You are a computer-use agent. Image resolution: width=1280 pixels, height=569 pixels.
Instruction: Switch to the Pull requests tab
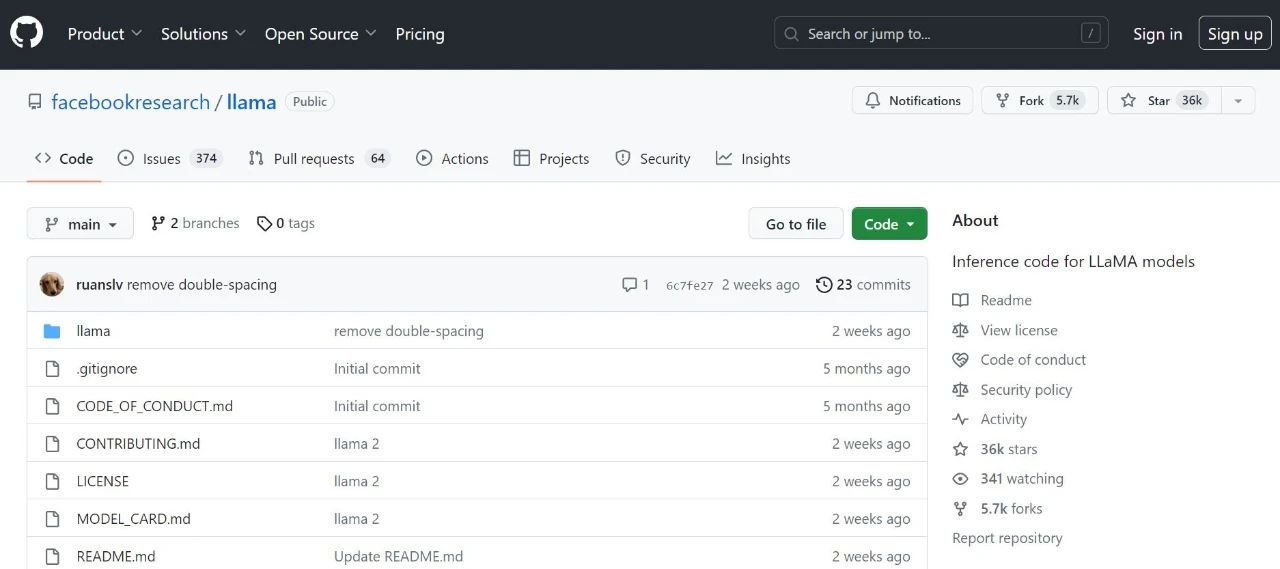[x=319, y=159]
